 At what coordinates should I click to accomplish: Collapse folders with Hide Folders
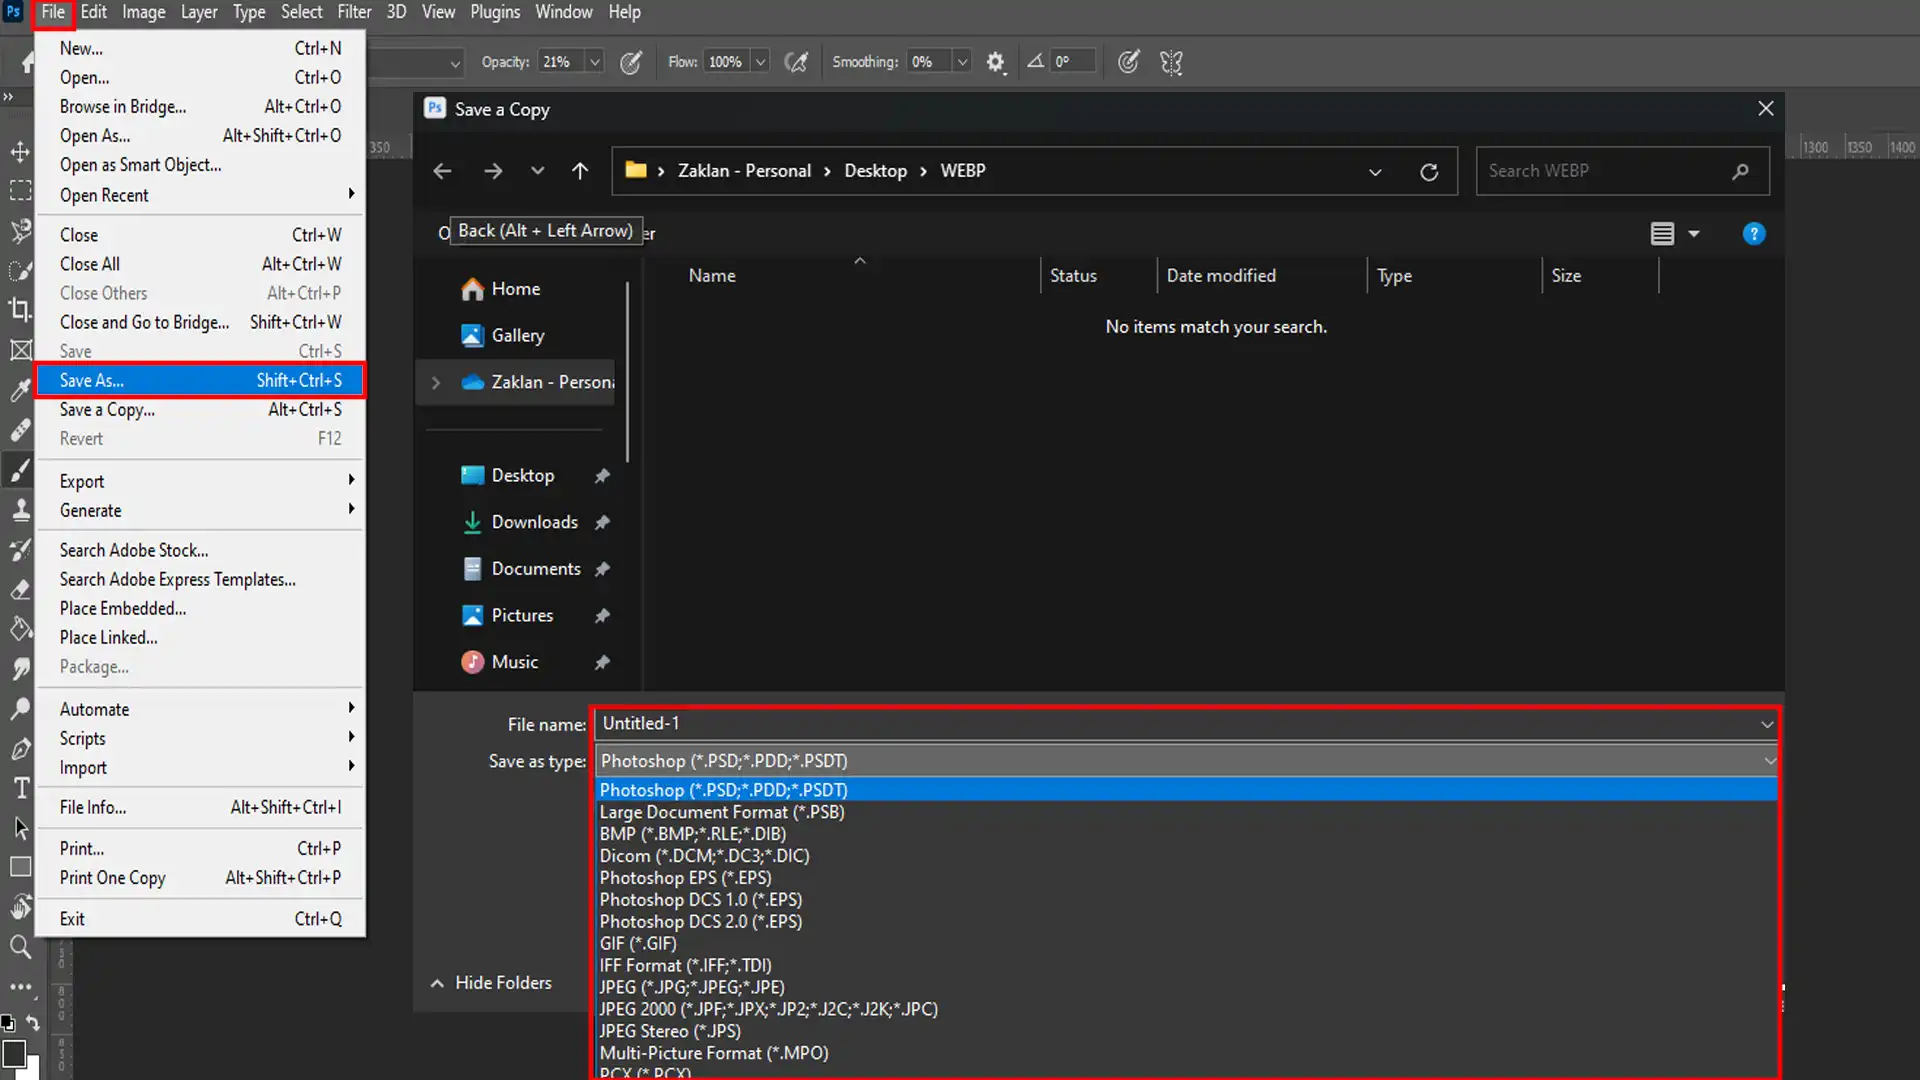click(491, 983)
